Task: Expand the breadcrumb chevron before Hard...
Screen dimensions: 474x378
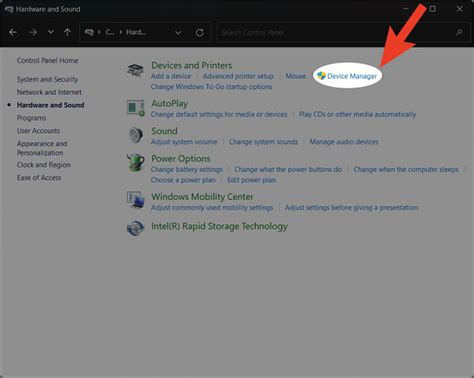Action: tap(121, 32)
